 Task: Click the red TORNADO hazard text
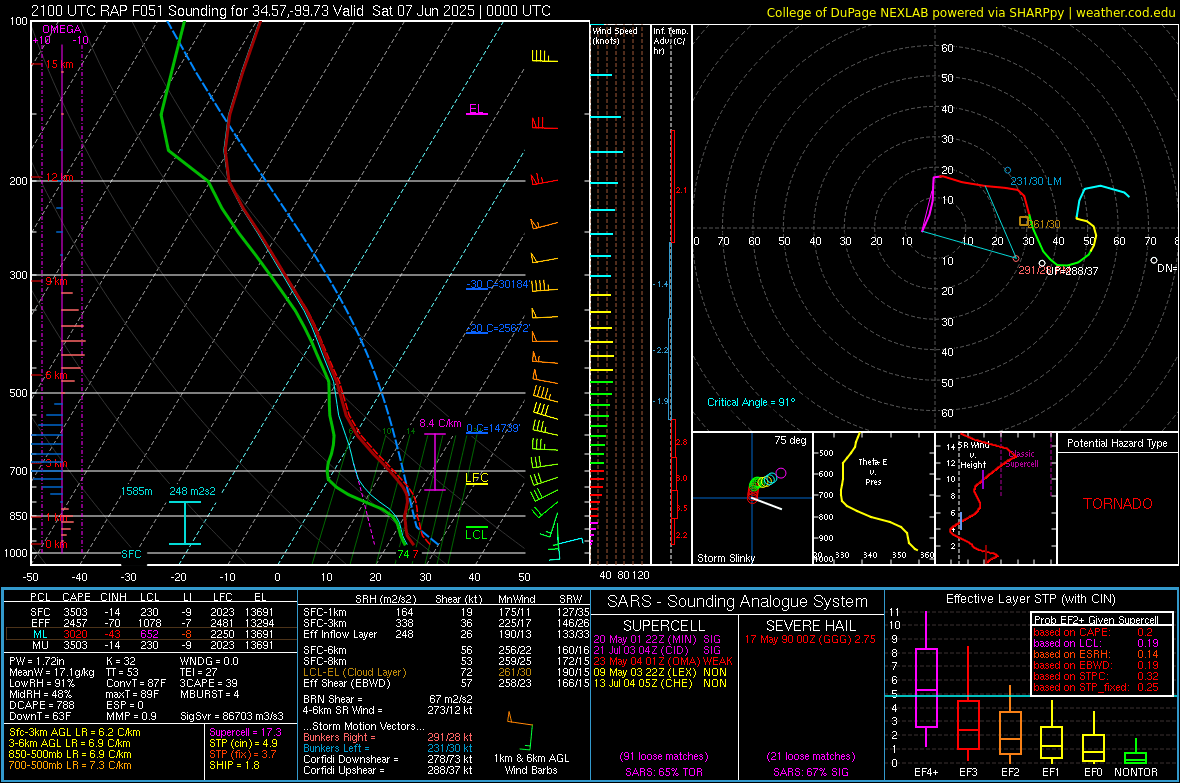[x=1118, y=504]
